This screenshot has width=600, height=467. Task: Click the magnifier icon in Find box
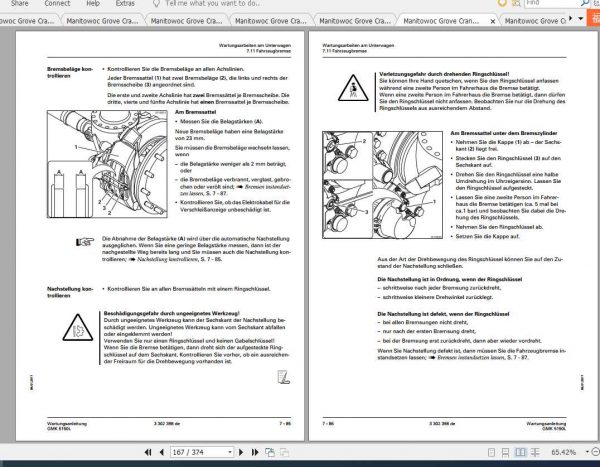585,3
